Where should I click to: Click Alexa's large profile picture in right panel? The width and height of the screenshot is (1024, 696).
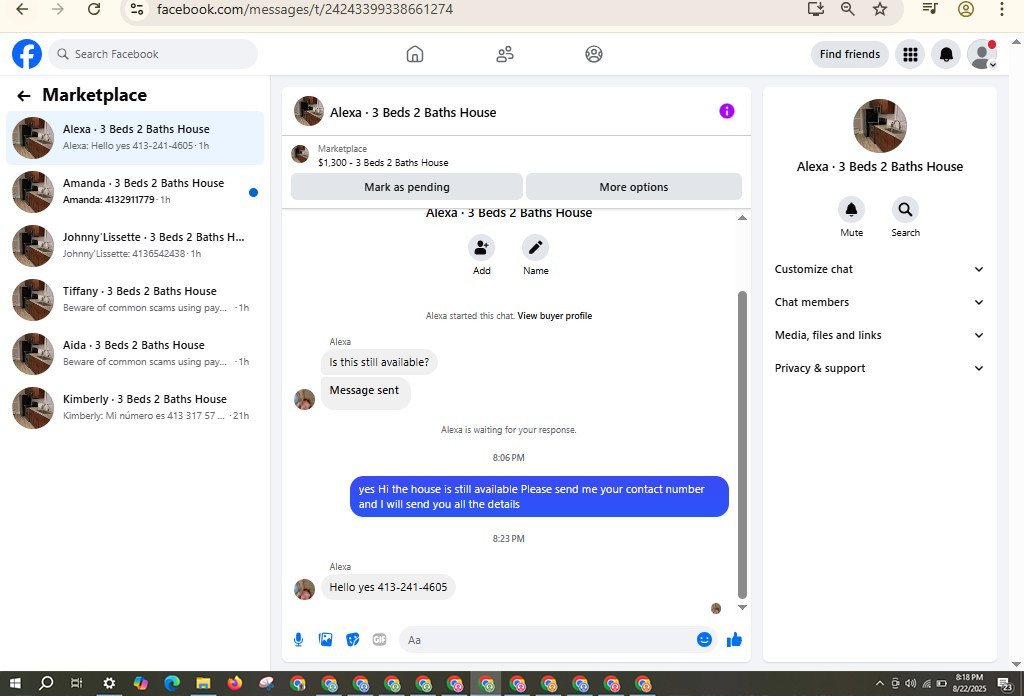click(879, 126)
